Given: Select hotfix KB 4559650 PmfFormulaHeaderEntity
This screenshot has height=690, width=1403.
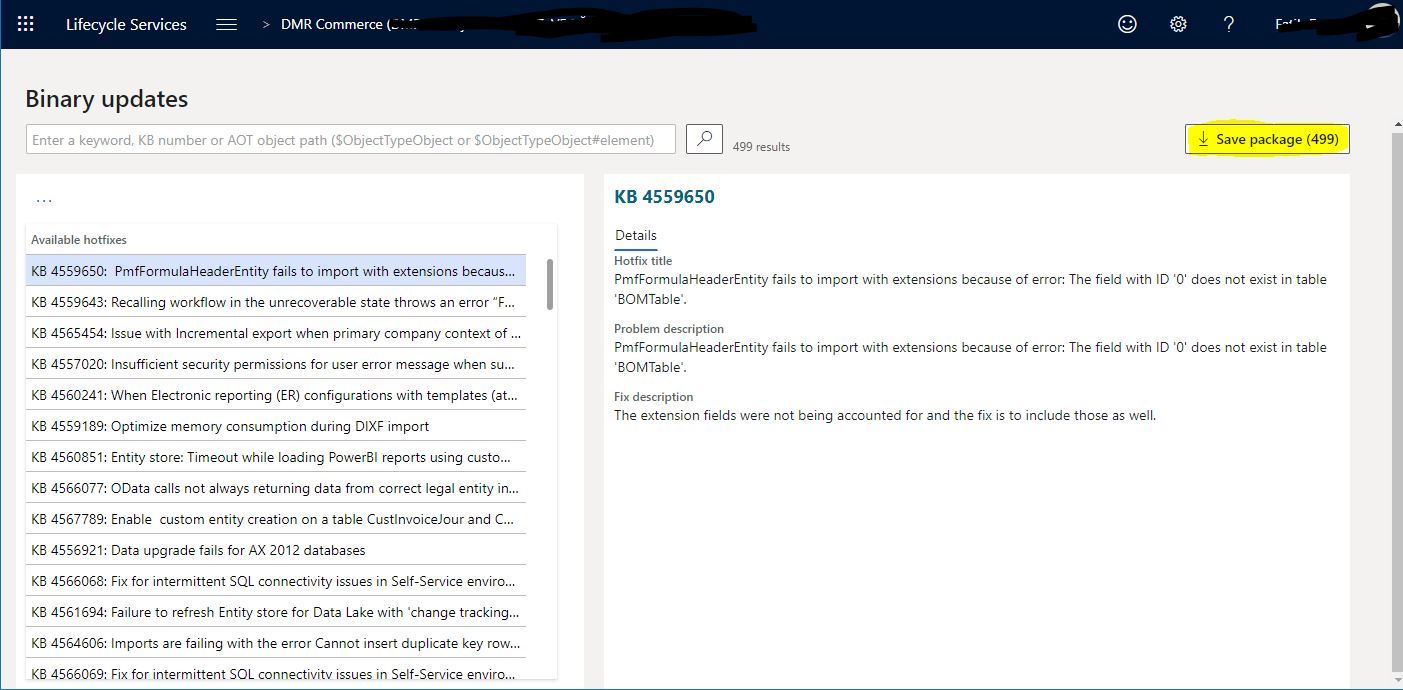Looking at the screenshot, I should coord(276,271).
